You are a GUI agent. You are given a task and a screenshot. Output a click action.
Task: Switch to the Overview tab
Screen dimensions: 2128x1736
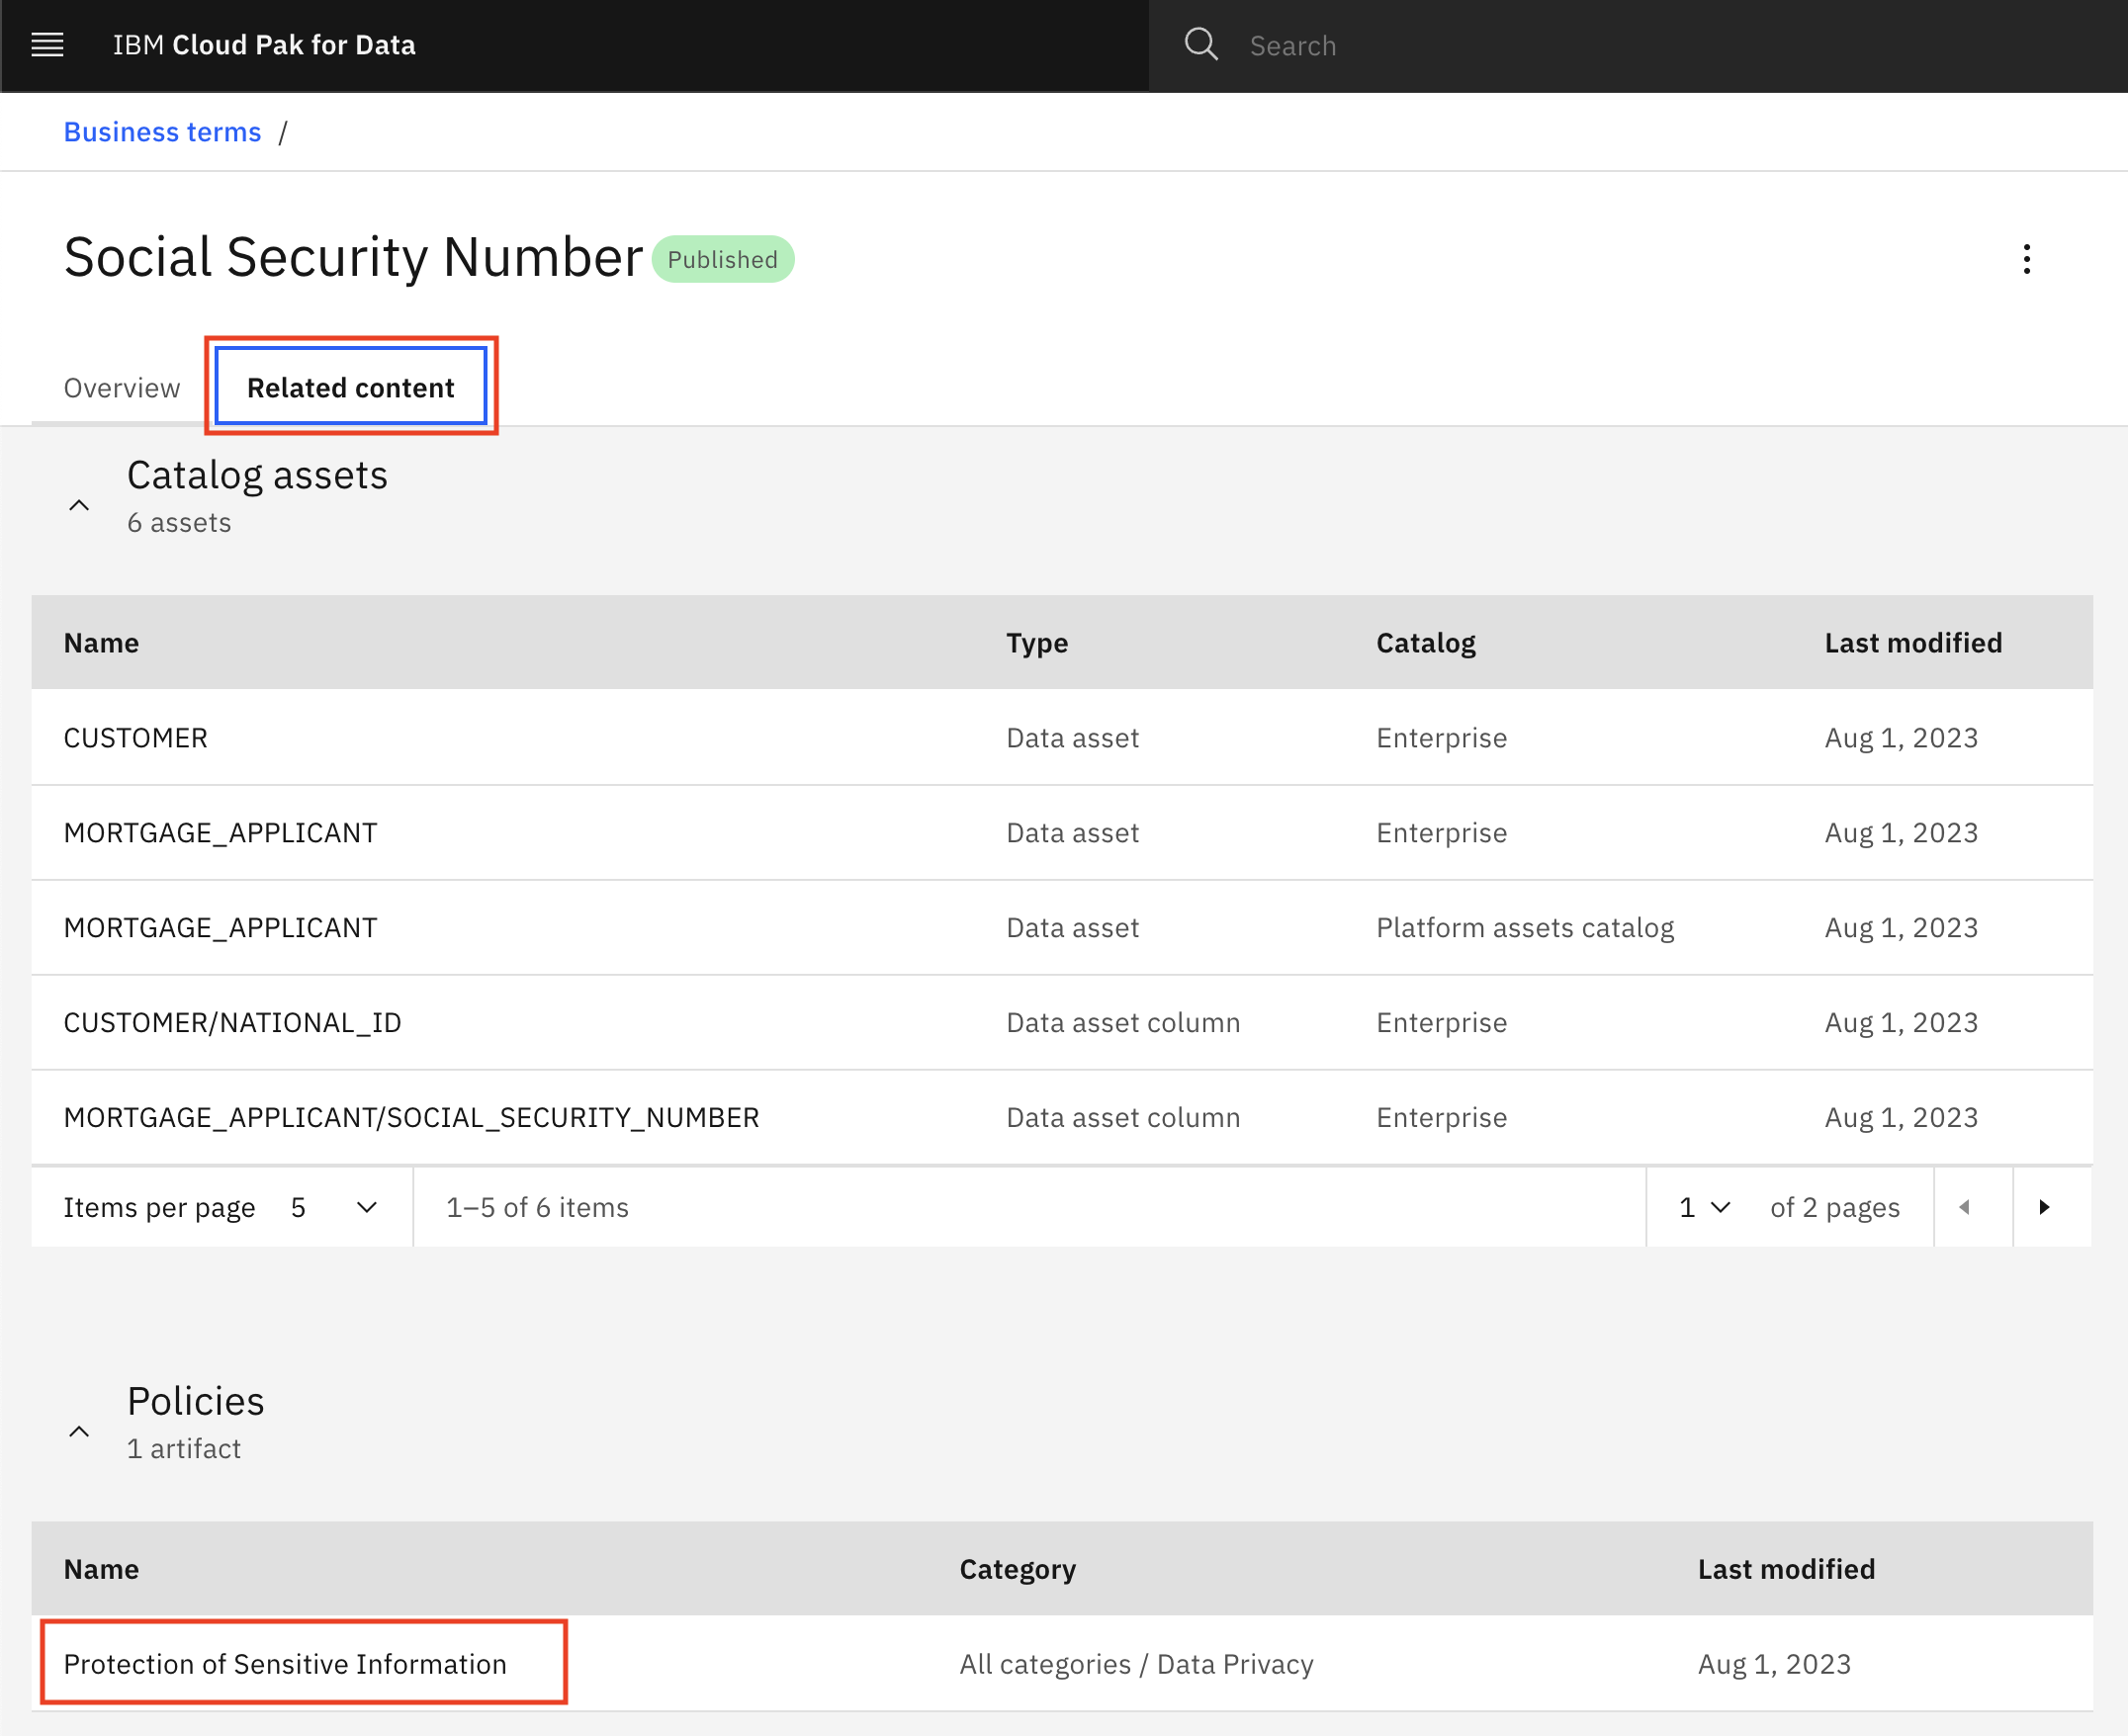(122, 388)
